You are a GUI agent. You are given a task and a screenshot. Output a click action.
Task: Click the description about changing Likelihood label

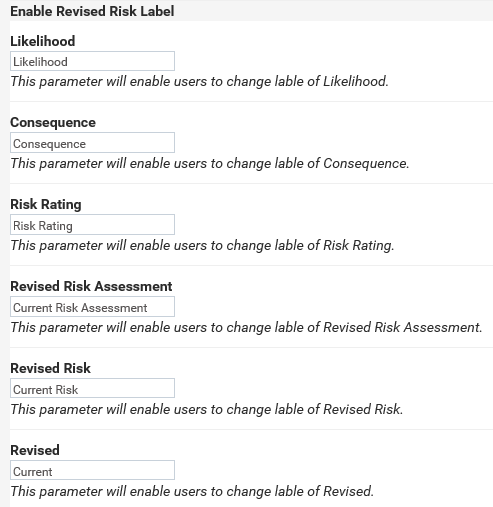tap(199, 82)
